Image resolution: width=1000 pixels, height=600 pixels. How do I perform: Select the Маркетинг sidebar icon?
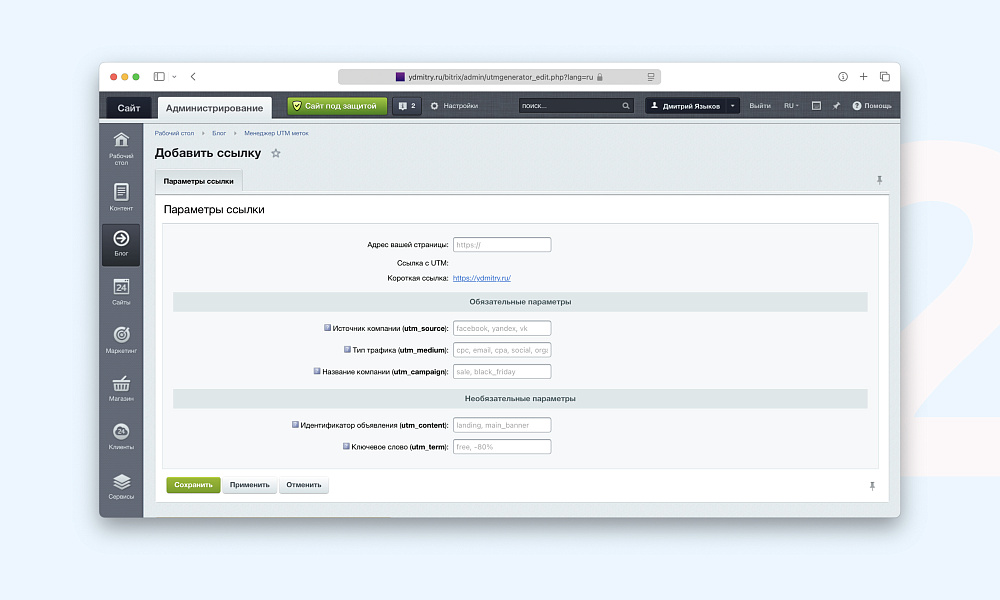click(121, 339)
